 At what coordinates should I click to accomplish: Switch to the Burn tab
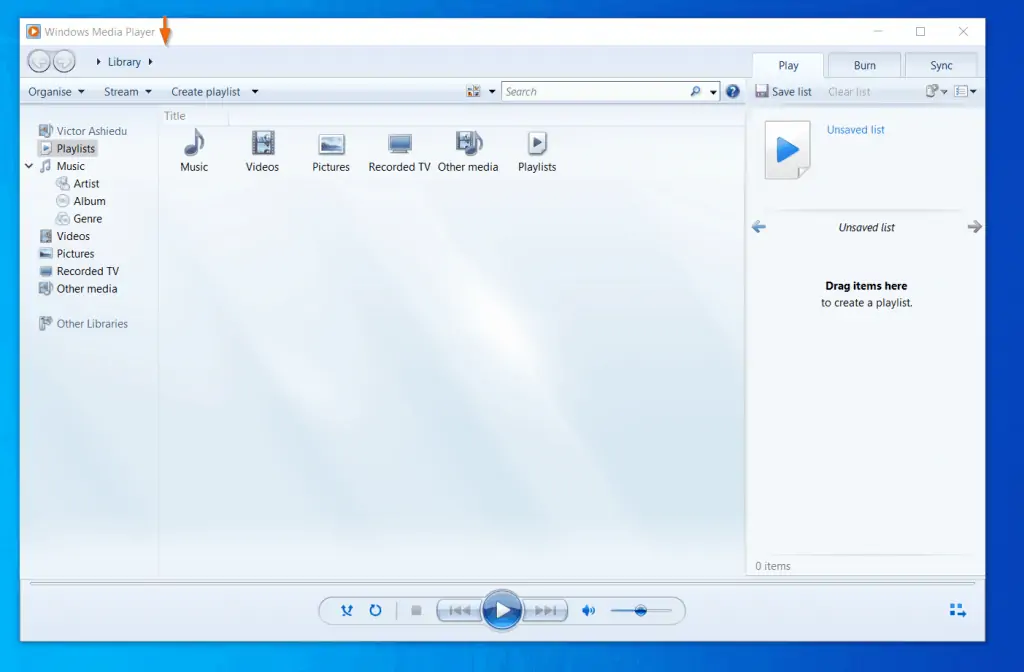click(x=863, y=64)
